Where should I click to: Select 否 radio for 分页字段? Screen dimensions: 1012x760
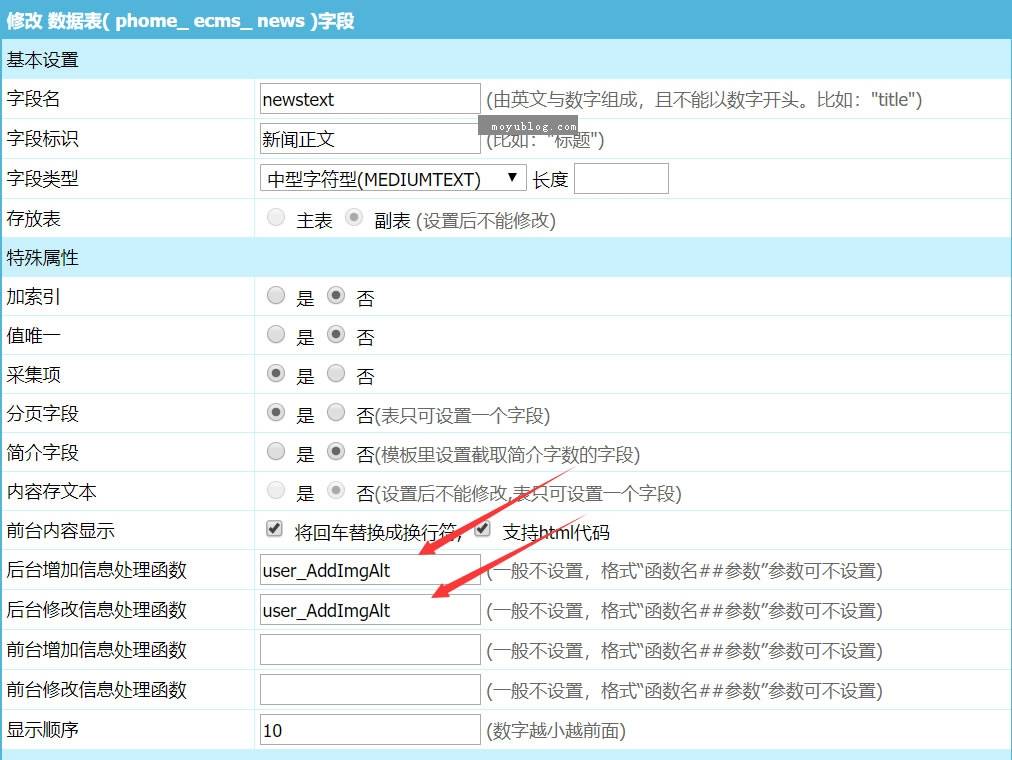[x=336, y=413]
